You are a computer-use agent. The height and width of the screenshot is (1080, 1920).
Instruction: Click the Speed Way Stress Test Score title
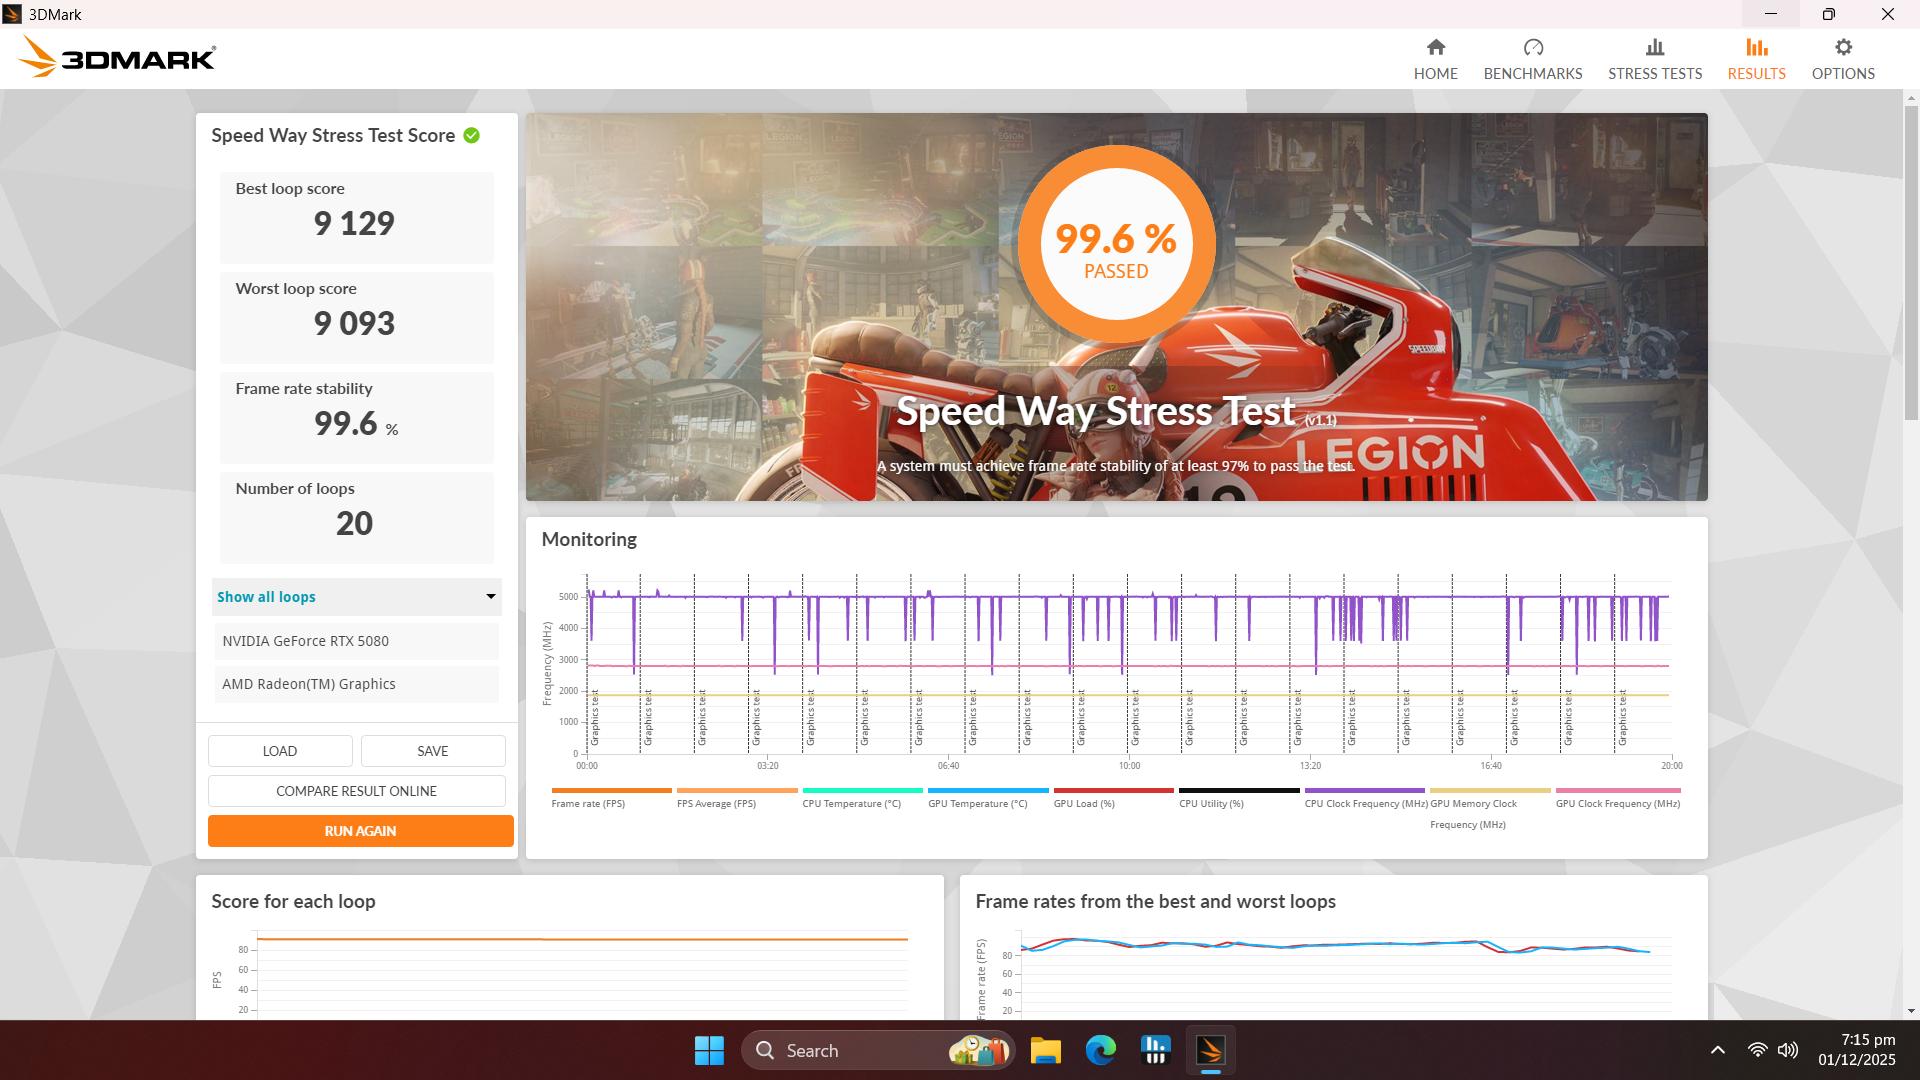[333, 135]
